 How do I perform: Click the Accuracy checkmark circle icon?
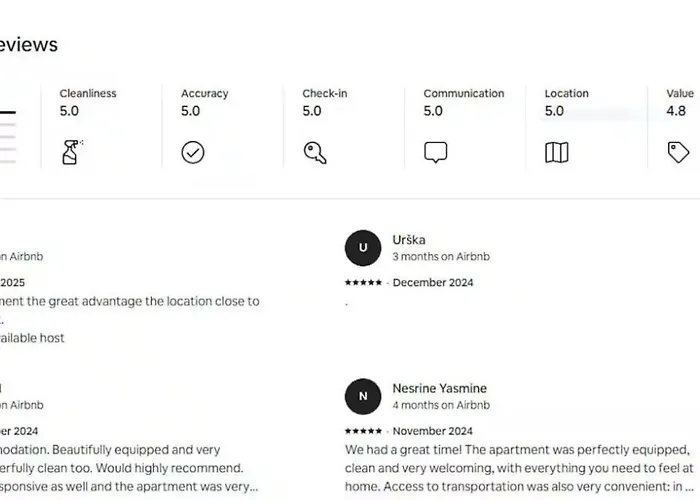pyautogui.click(x=193, y=153)
